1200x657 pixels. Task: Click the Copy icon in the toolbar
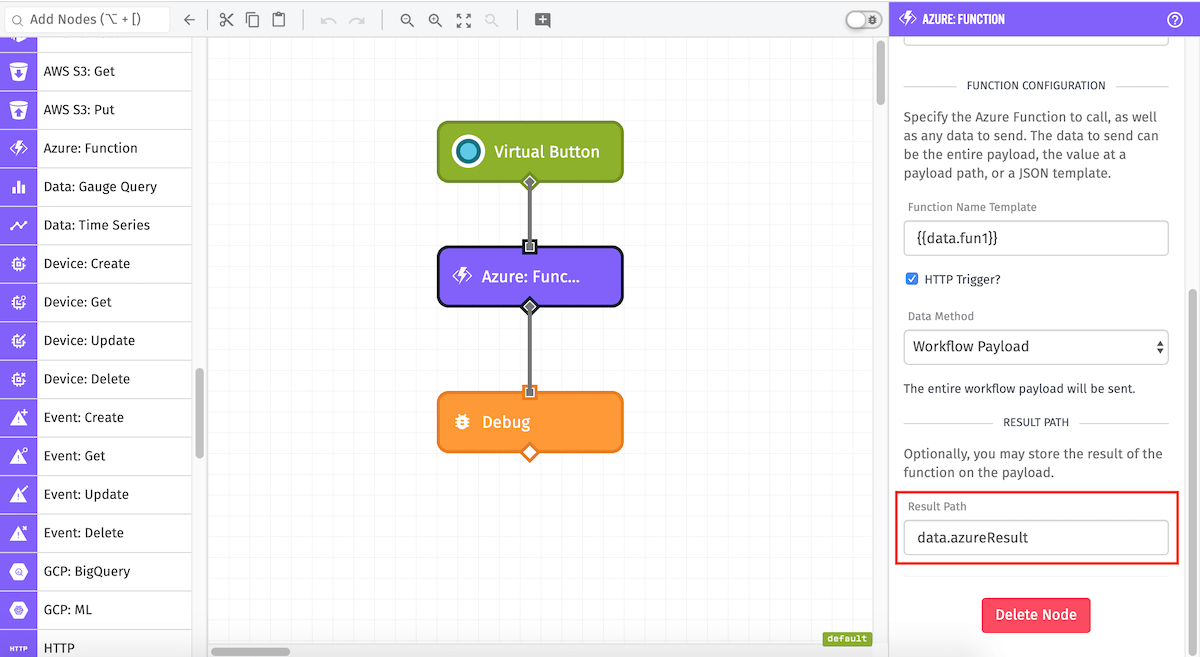click(252, 20)
